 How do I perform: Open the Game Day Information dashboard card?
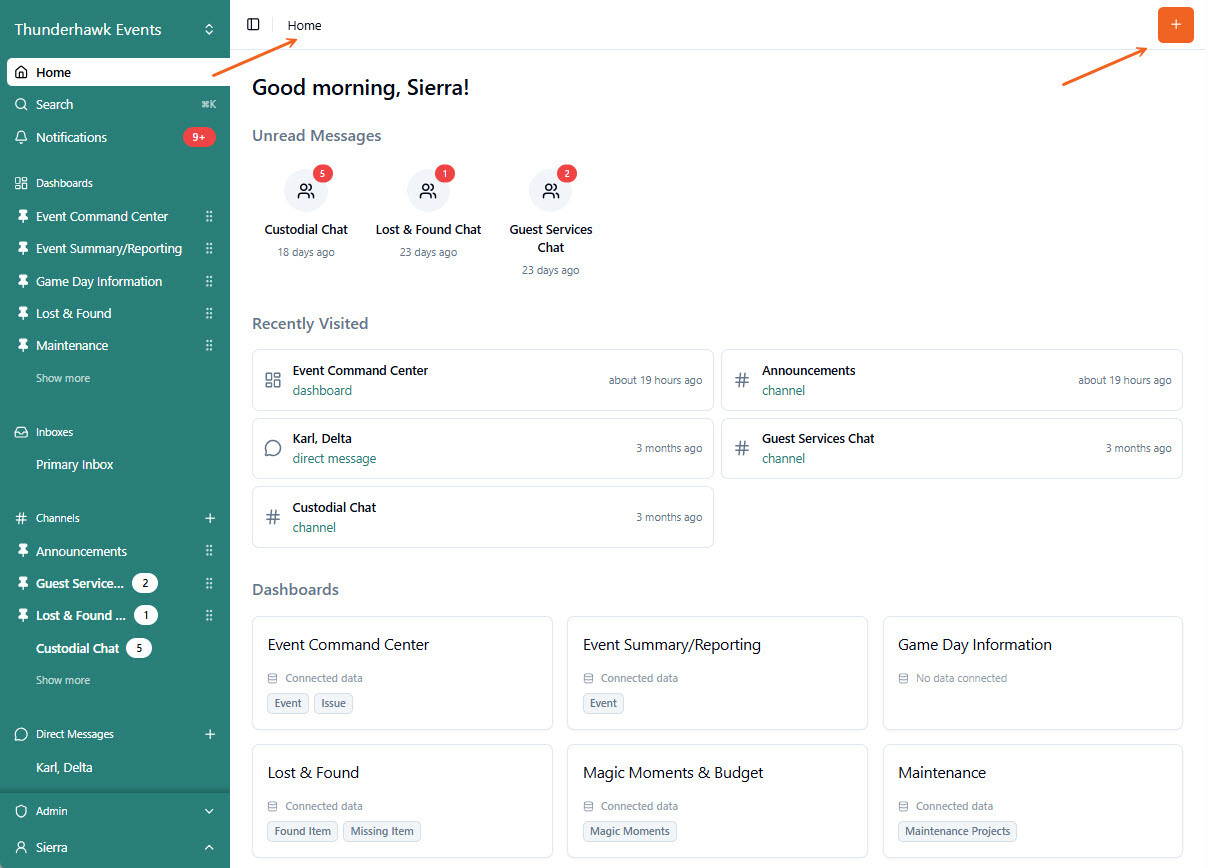coord(1033,673)
